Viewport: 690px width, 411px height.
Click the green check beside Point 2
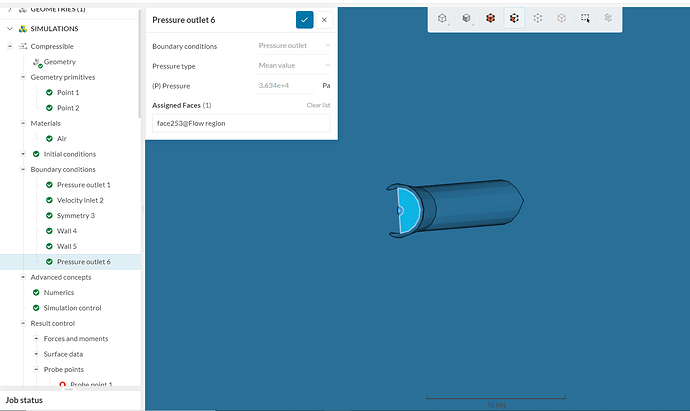pyautogui.click(x=49, y=108)
